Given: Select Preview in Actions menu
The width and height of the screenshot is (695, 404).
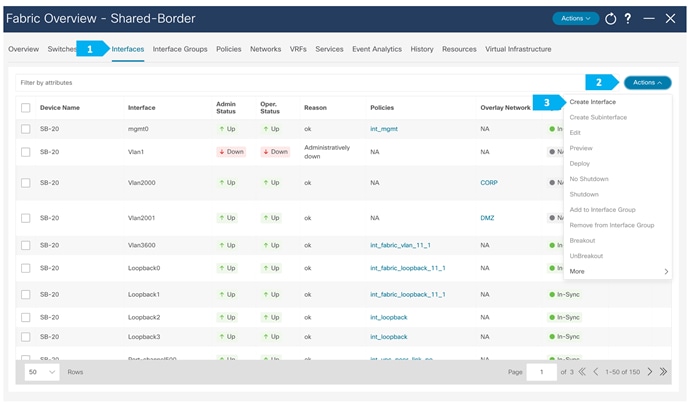Looking at the screenshot, I should (x=581, y=148).
